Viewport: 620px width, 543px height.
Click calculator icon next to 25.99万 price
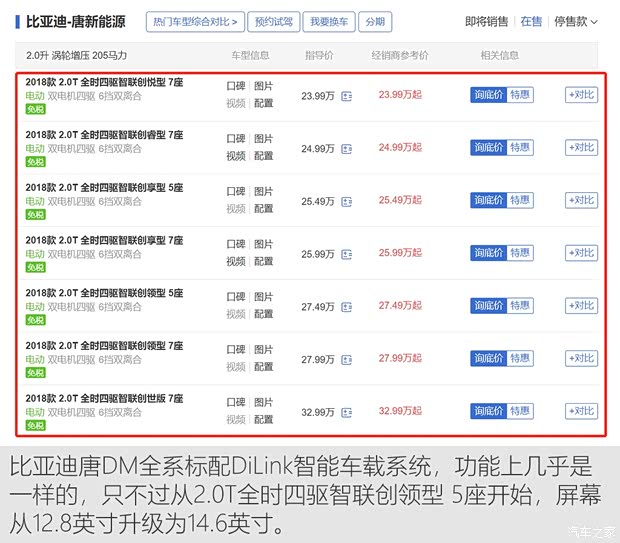coord(347,254)
